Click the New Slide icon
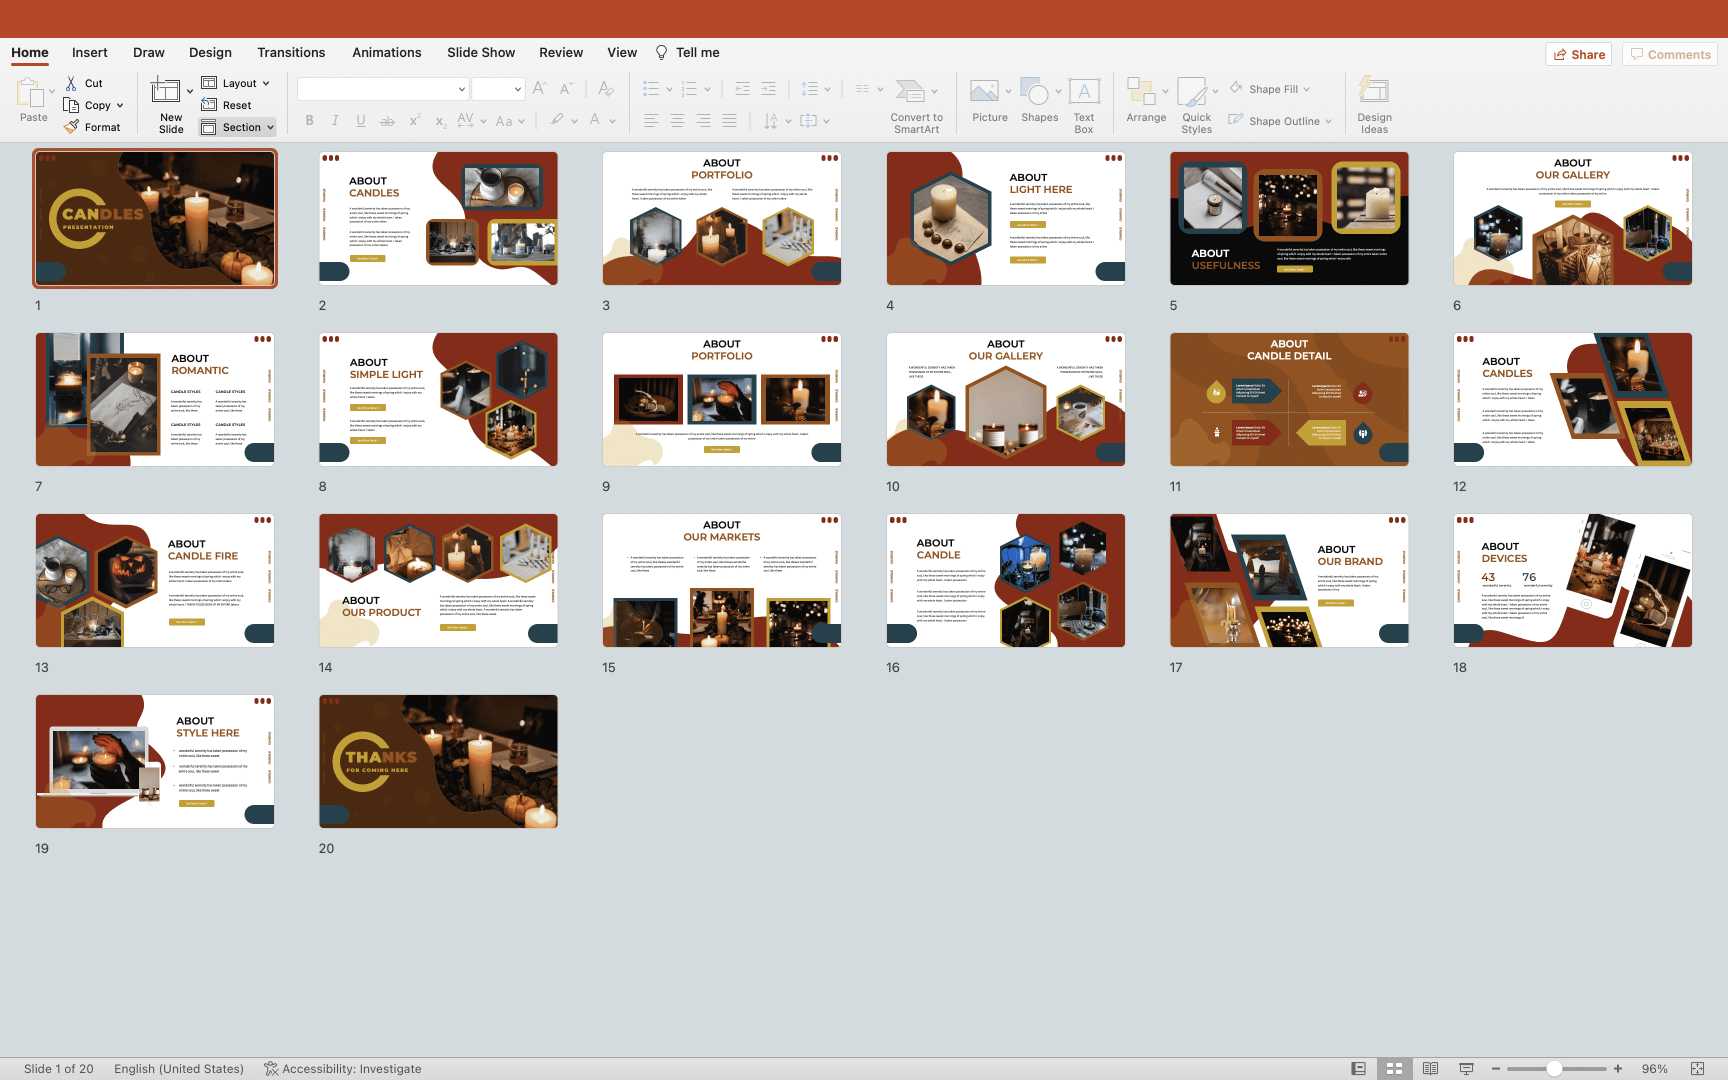The height and width of the screenshot is (1080, 1728). coord(166,92)
